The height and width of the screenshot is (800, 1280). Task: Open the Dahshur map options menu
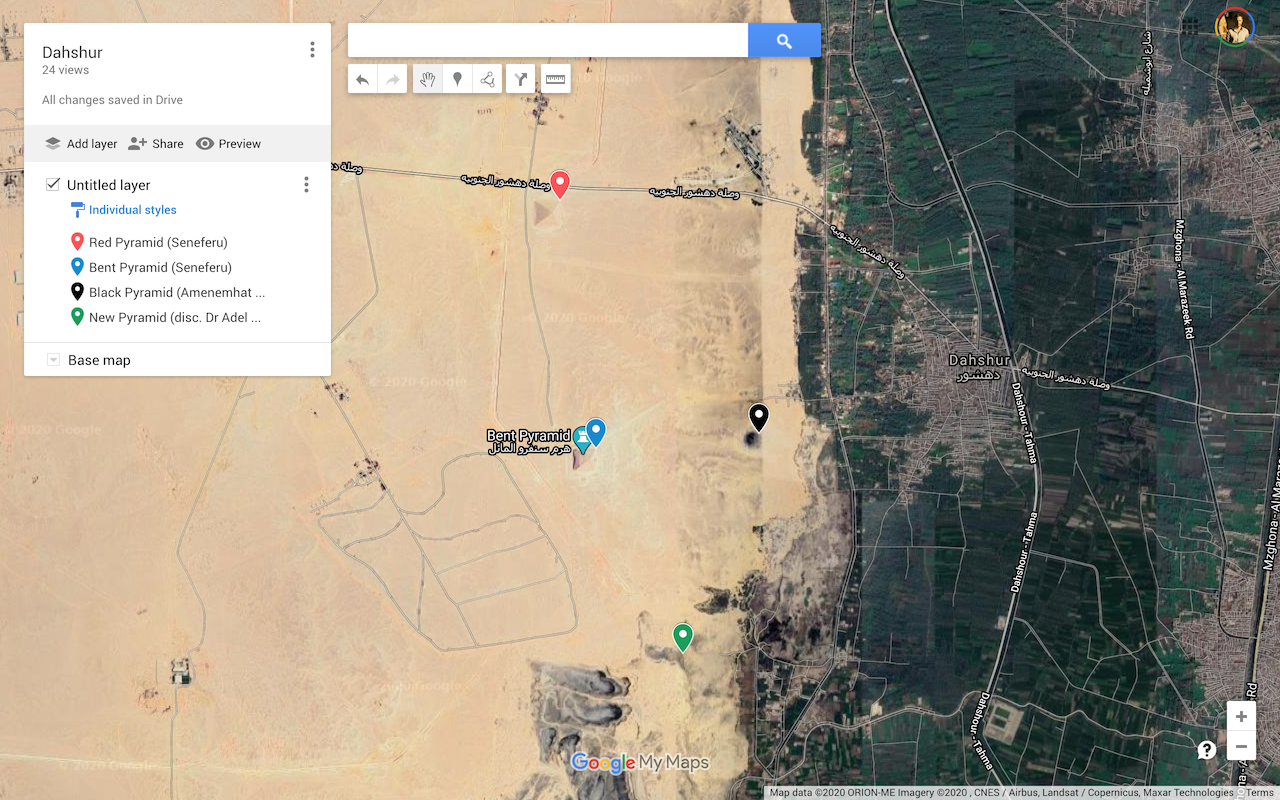point(312,48)
